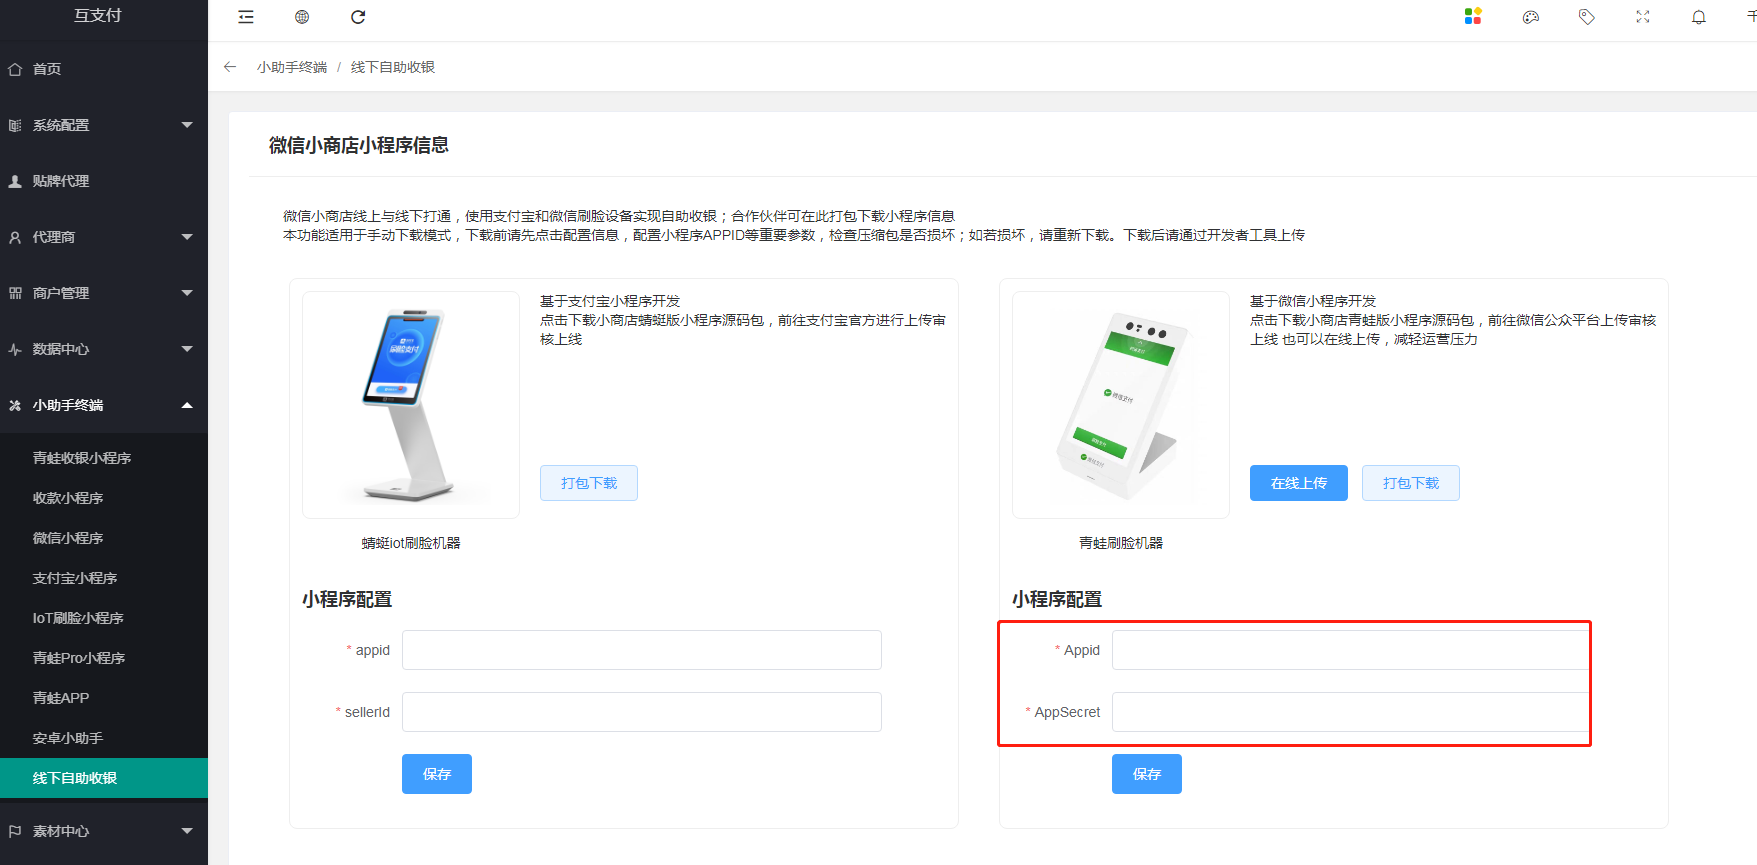
Task: Collapse the 小助手终端 menu arrow
Action: point(187,405)
